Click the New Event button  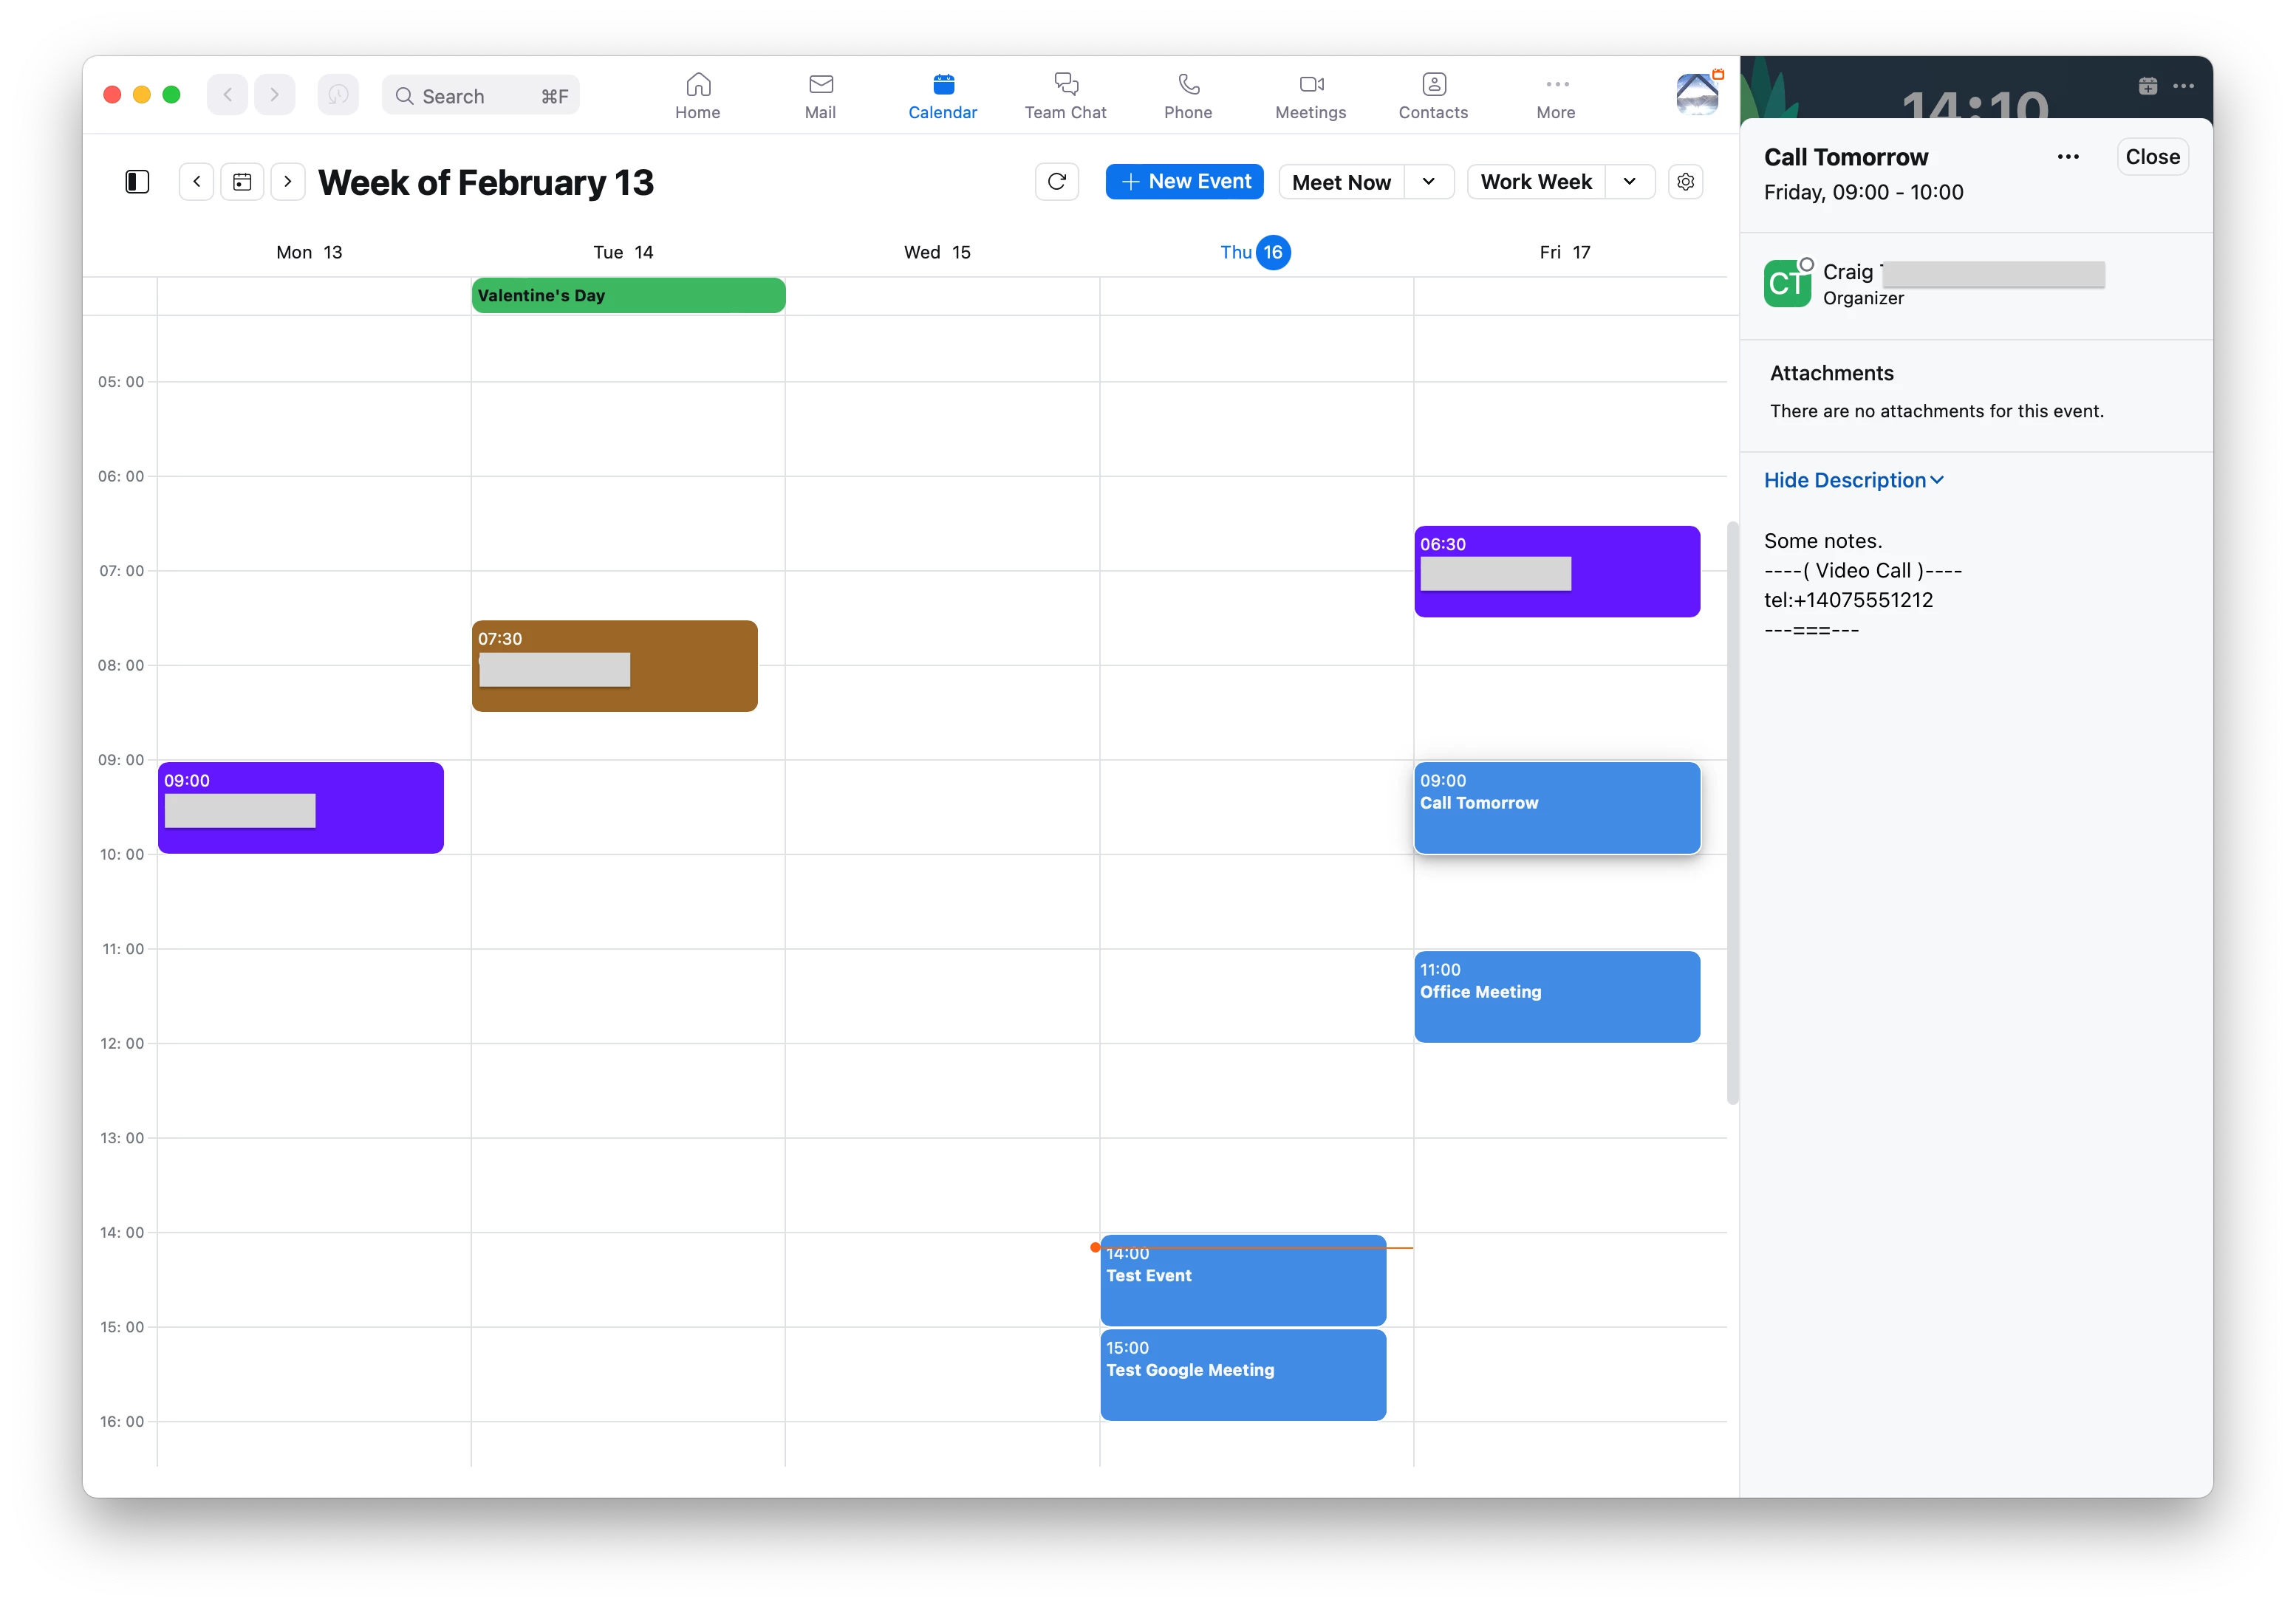[x=1184, y=182]
